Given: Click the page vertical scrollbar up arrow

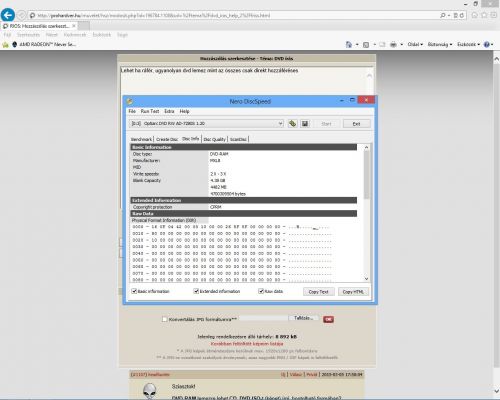Looking at the screenshot, I should (496, 59).
